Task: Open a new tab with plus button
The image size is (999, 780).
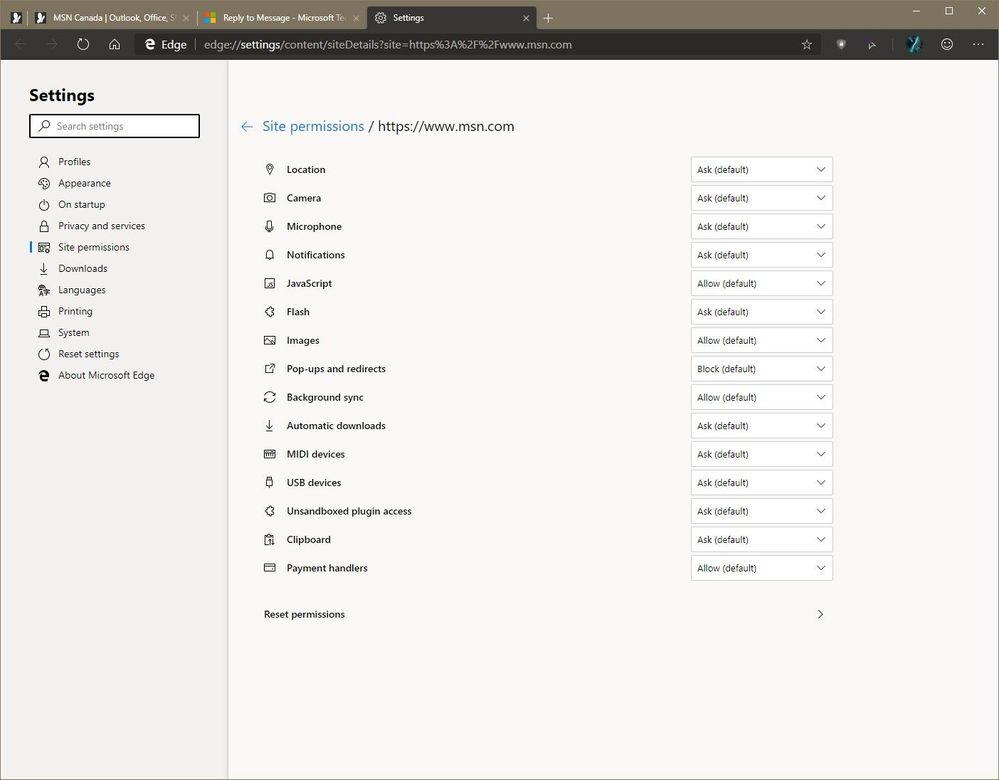Action: [548, 18]
